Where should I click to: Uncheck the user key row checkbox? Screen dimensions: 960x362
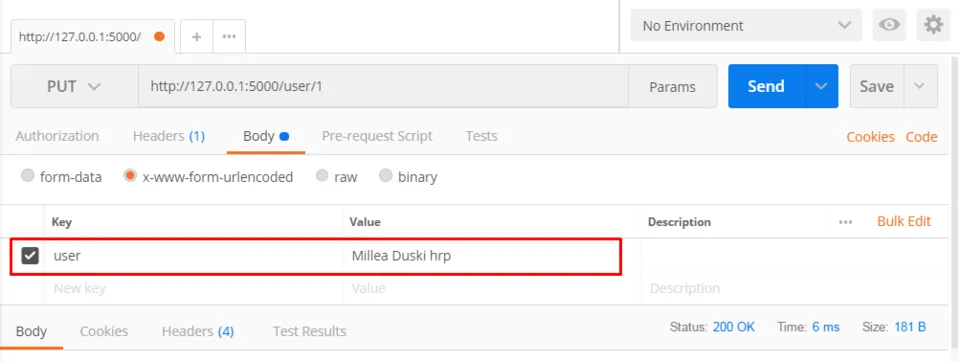30,255
